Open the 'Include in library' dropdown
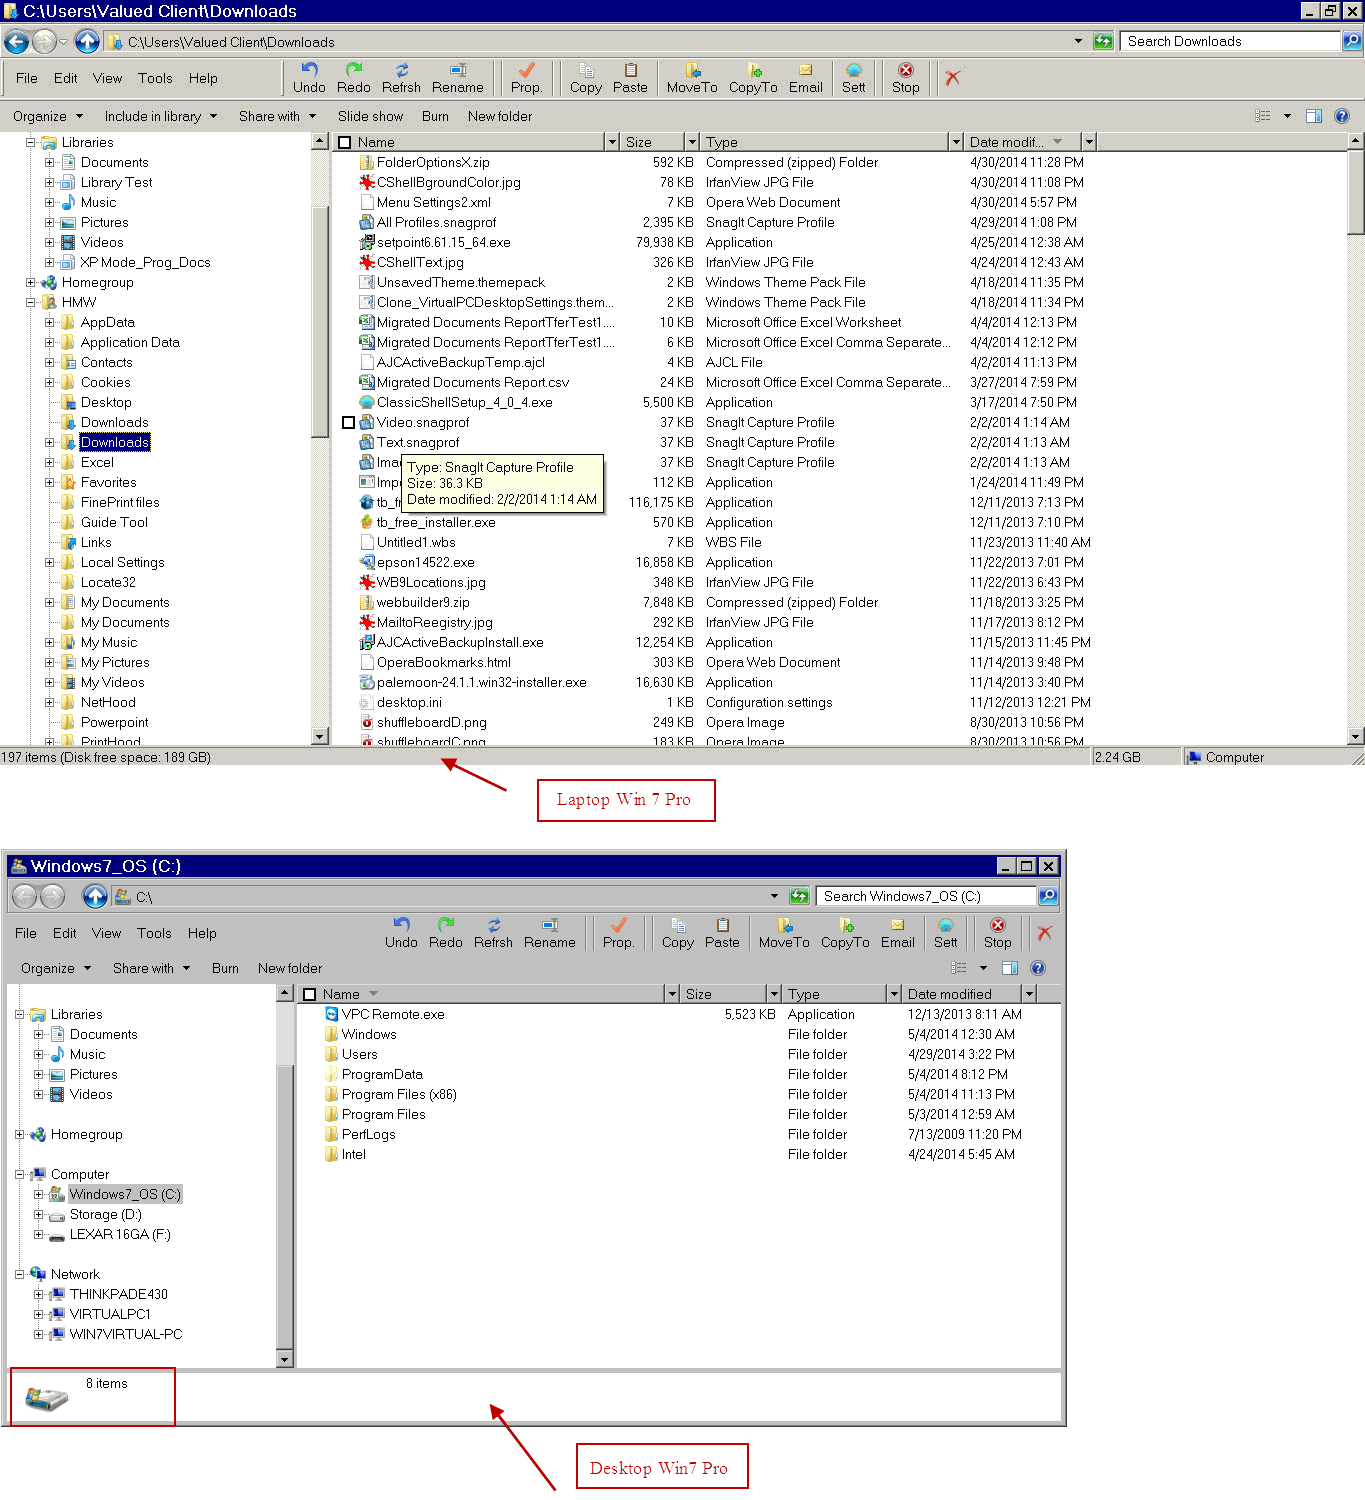Screen dimensions: 1365x1500 (x=160, y=117)
